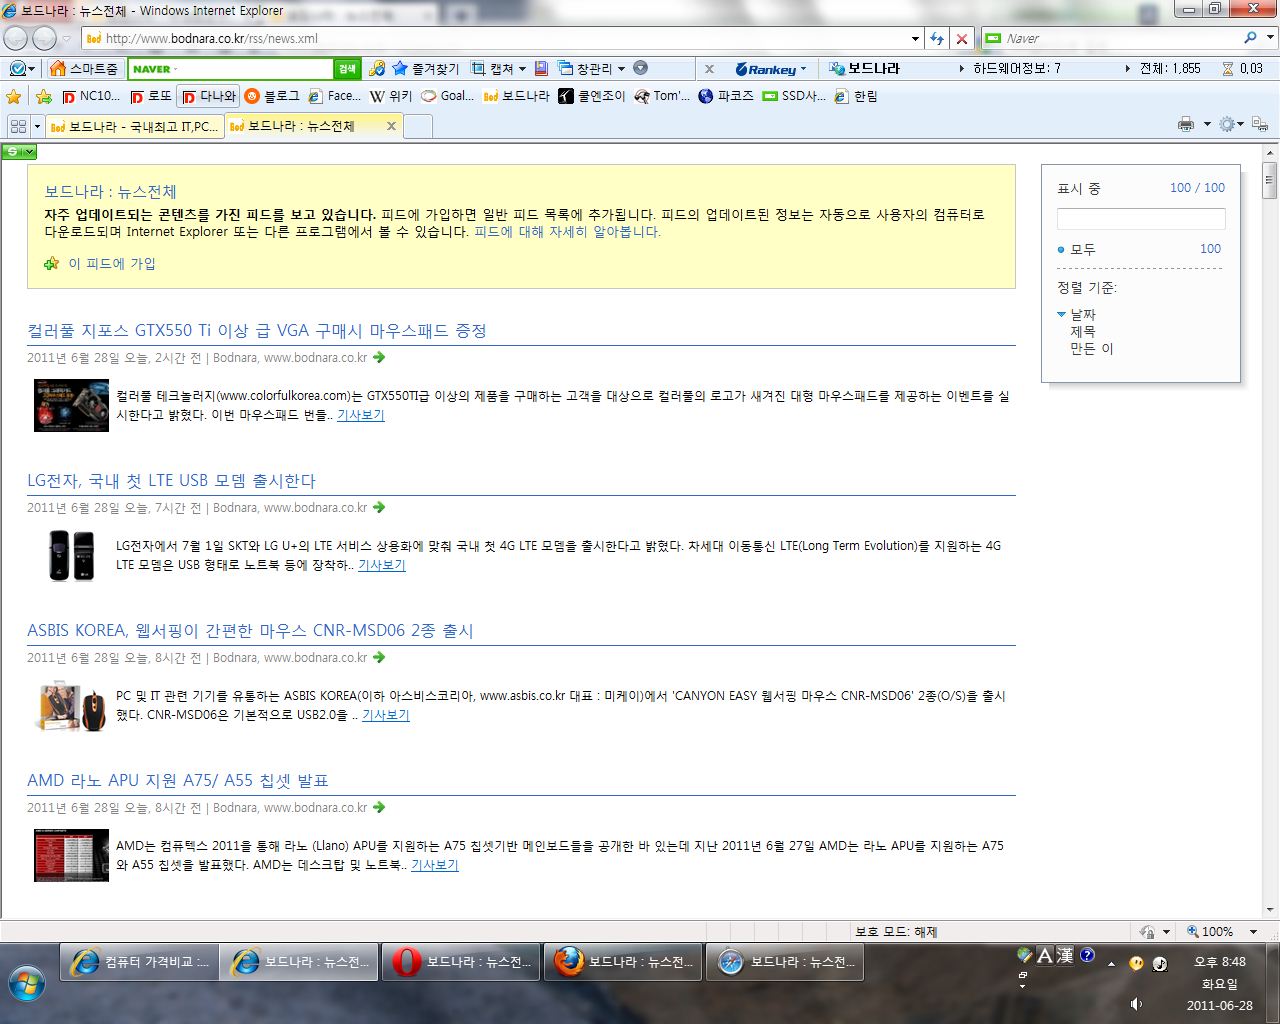This screenshot has height=1024, width=1280.
Task: Open the Favorites gold star button
Action: (14, 97)
